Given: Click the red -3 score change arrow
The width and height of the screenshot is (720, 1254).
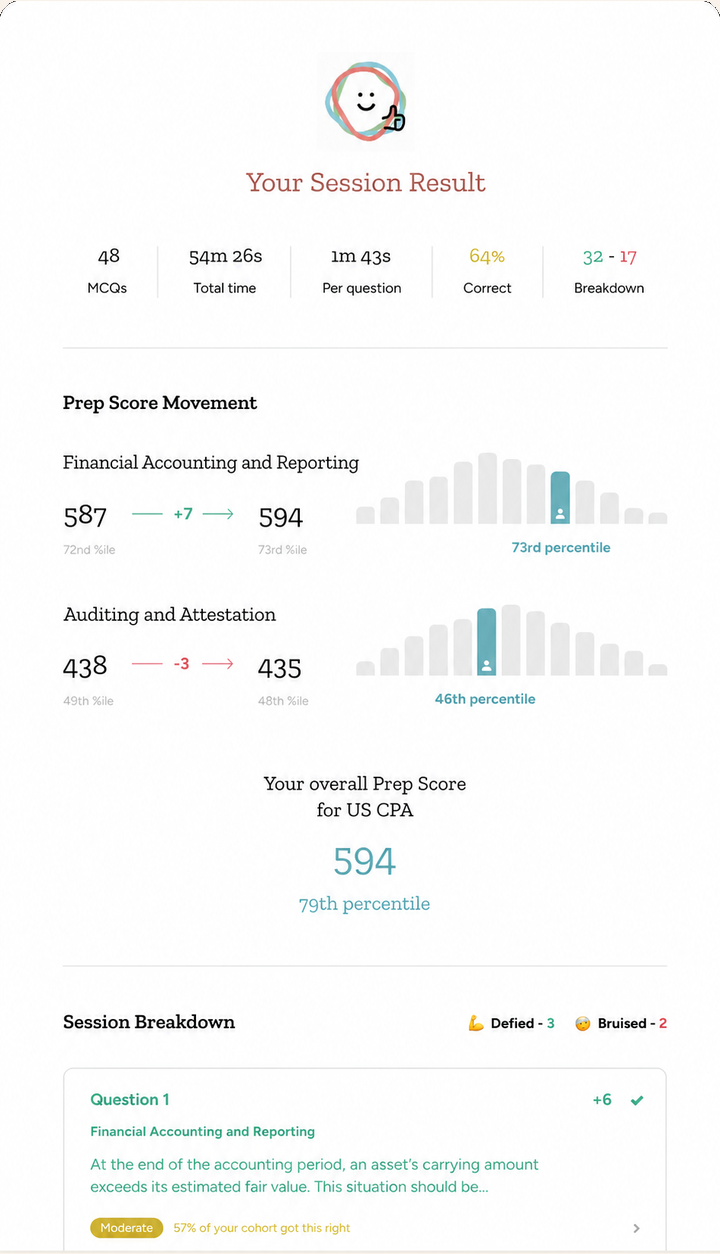Looking at the screenshot, I should (183, 664).
